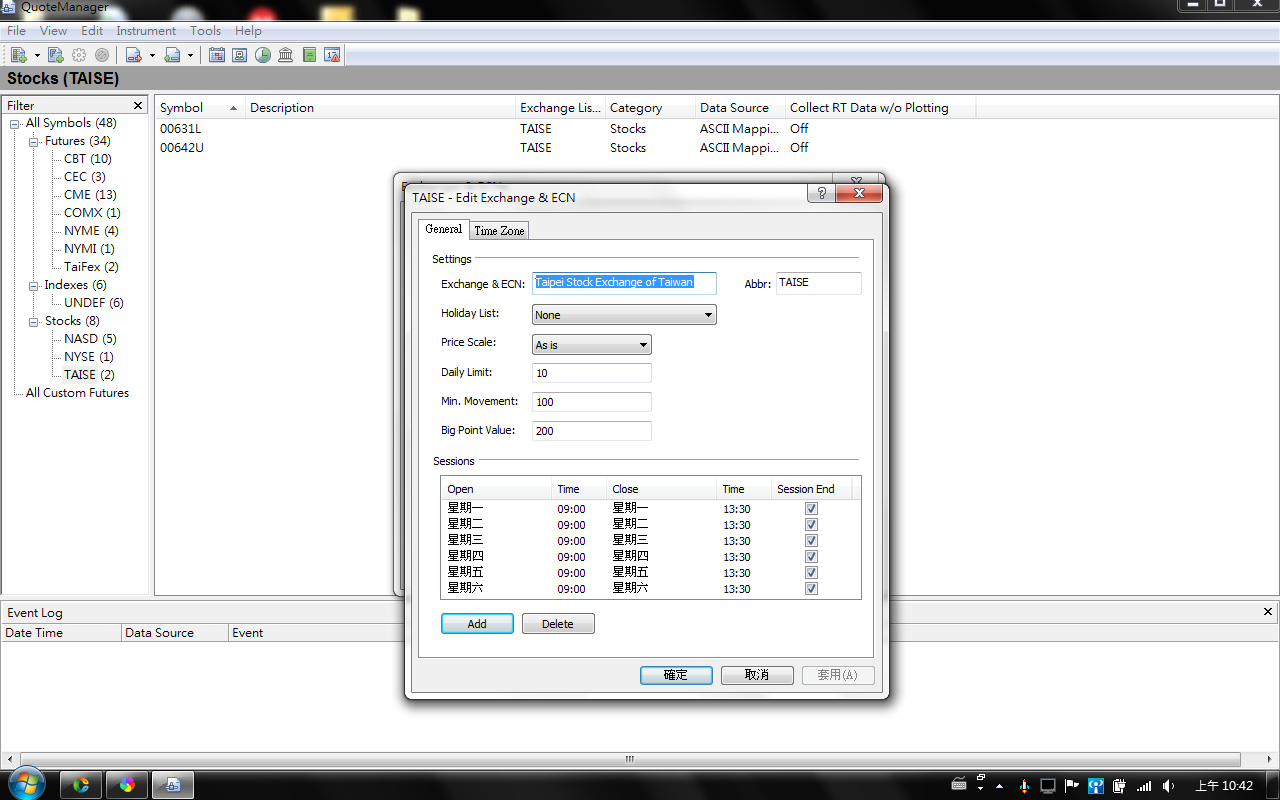The image size is (1280, 800).
Task: Toggle Session End checkbox for 星期二 row
Action: (811, 525)
